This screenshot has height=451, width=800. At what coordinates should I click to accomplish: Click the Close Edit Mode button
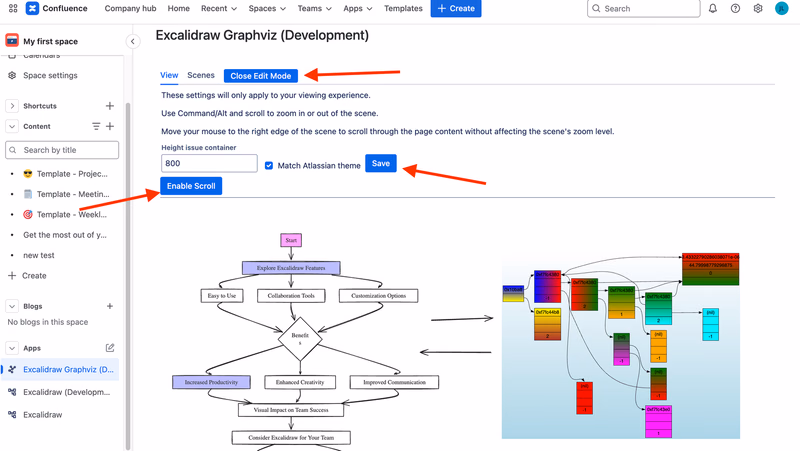261,76
